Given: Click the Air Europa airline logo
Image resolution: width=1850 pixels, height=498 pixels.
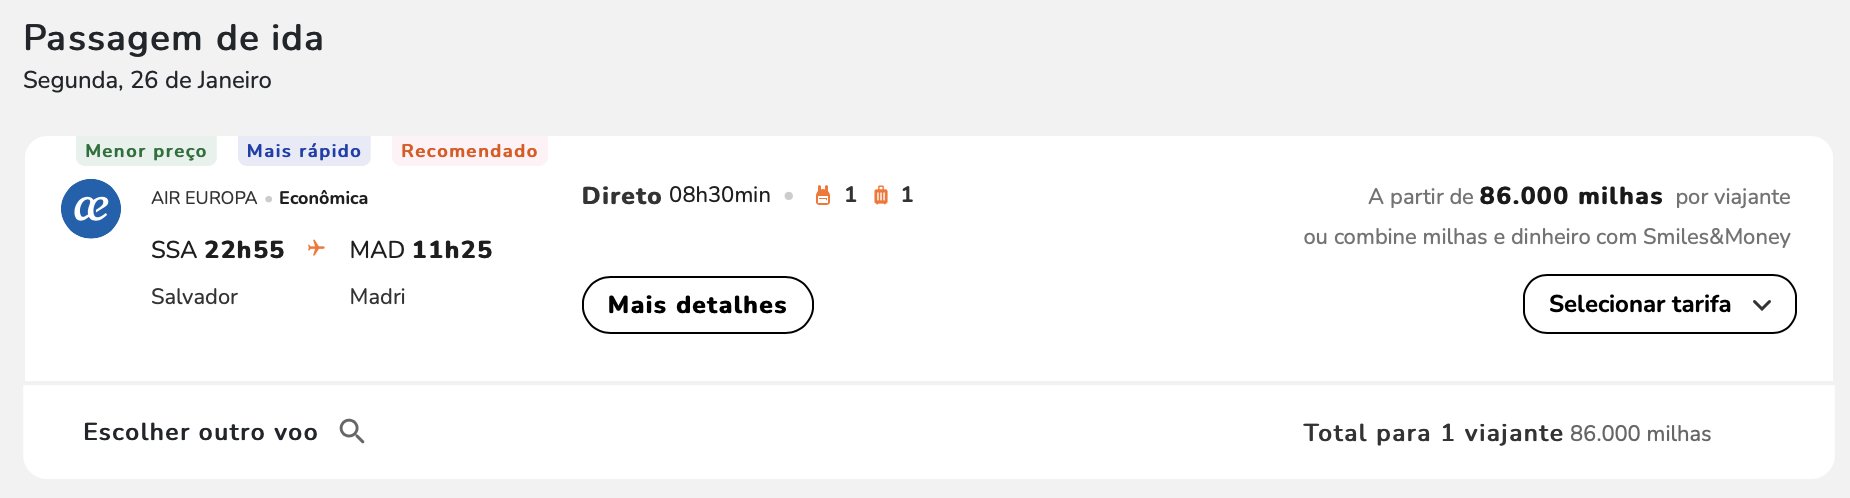Looking at the screenshot, I should tap(91, 208).
